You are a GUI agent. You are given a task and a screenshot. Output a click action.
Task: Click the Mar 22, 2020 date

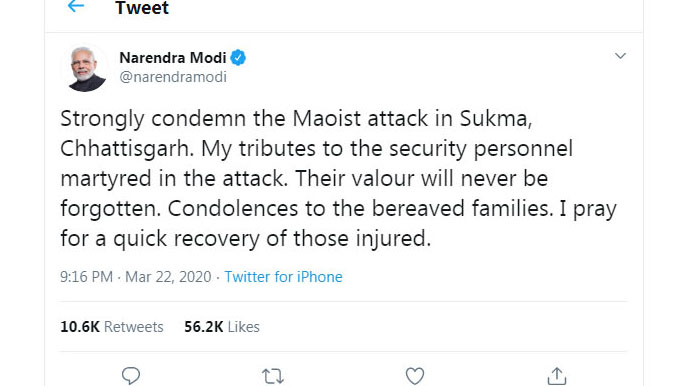[168, 277]
